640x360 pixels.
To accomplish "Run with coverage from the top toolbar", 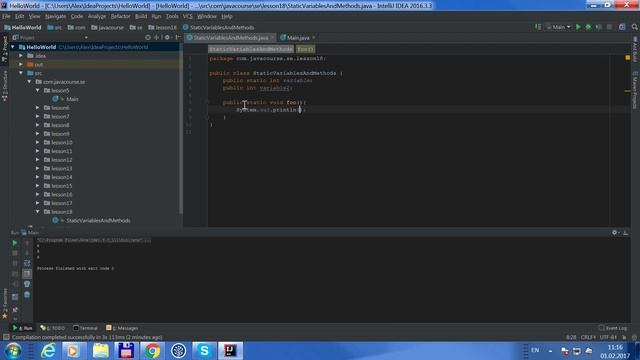I will pos(598,27).
